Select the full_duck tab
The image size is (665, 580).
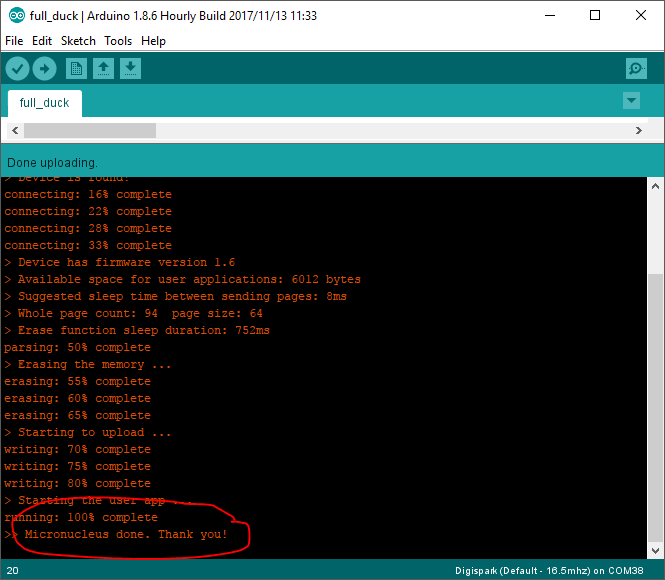point(45,103)
